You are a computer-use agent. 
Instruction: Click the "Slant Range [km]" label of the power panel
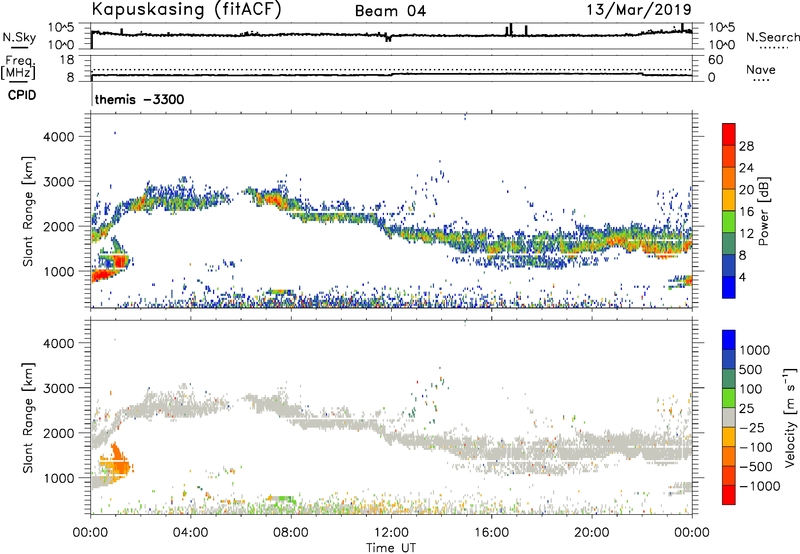(28, 211)
